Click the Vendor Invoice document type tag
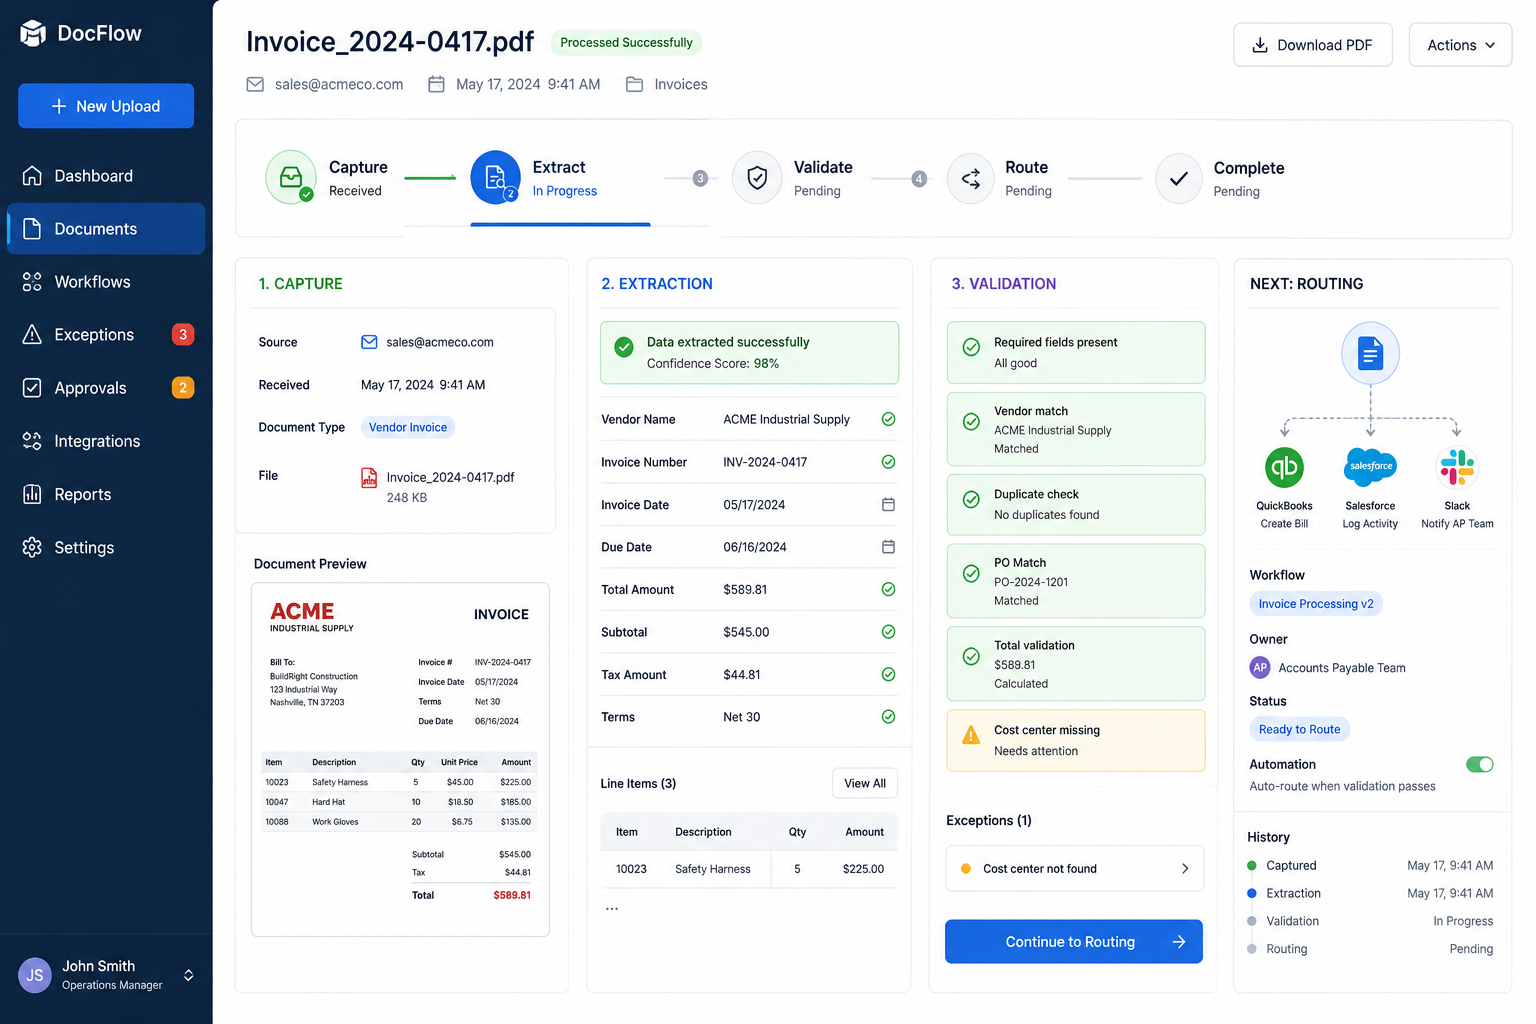1536x1024 pixels. click(408, 427)
